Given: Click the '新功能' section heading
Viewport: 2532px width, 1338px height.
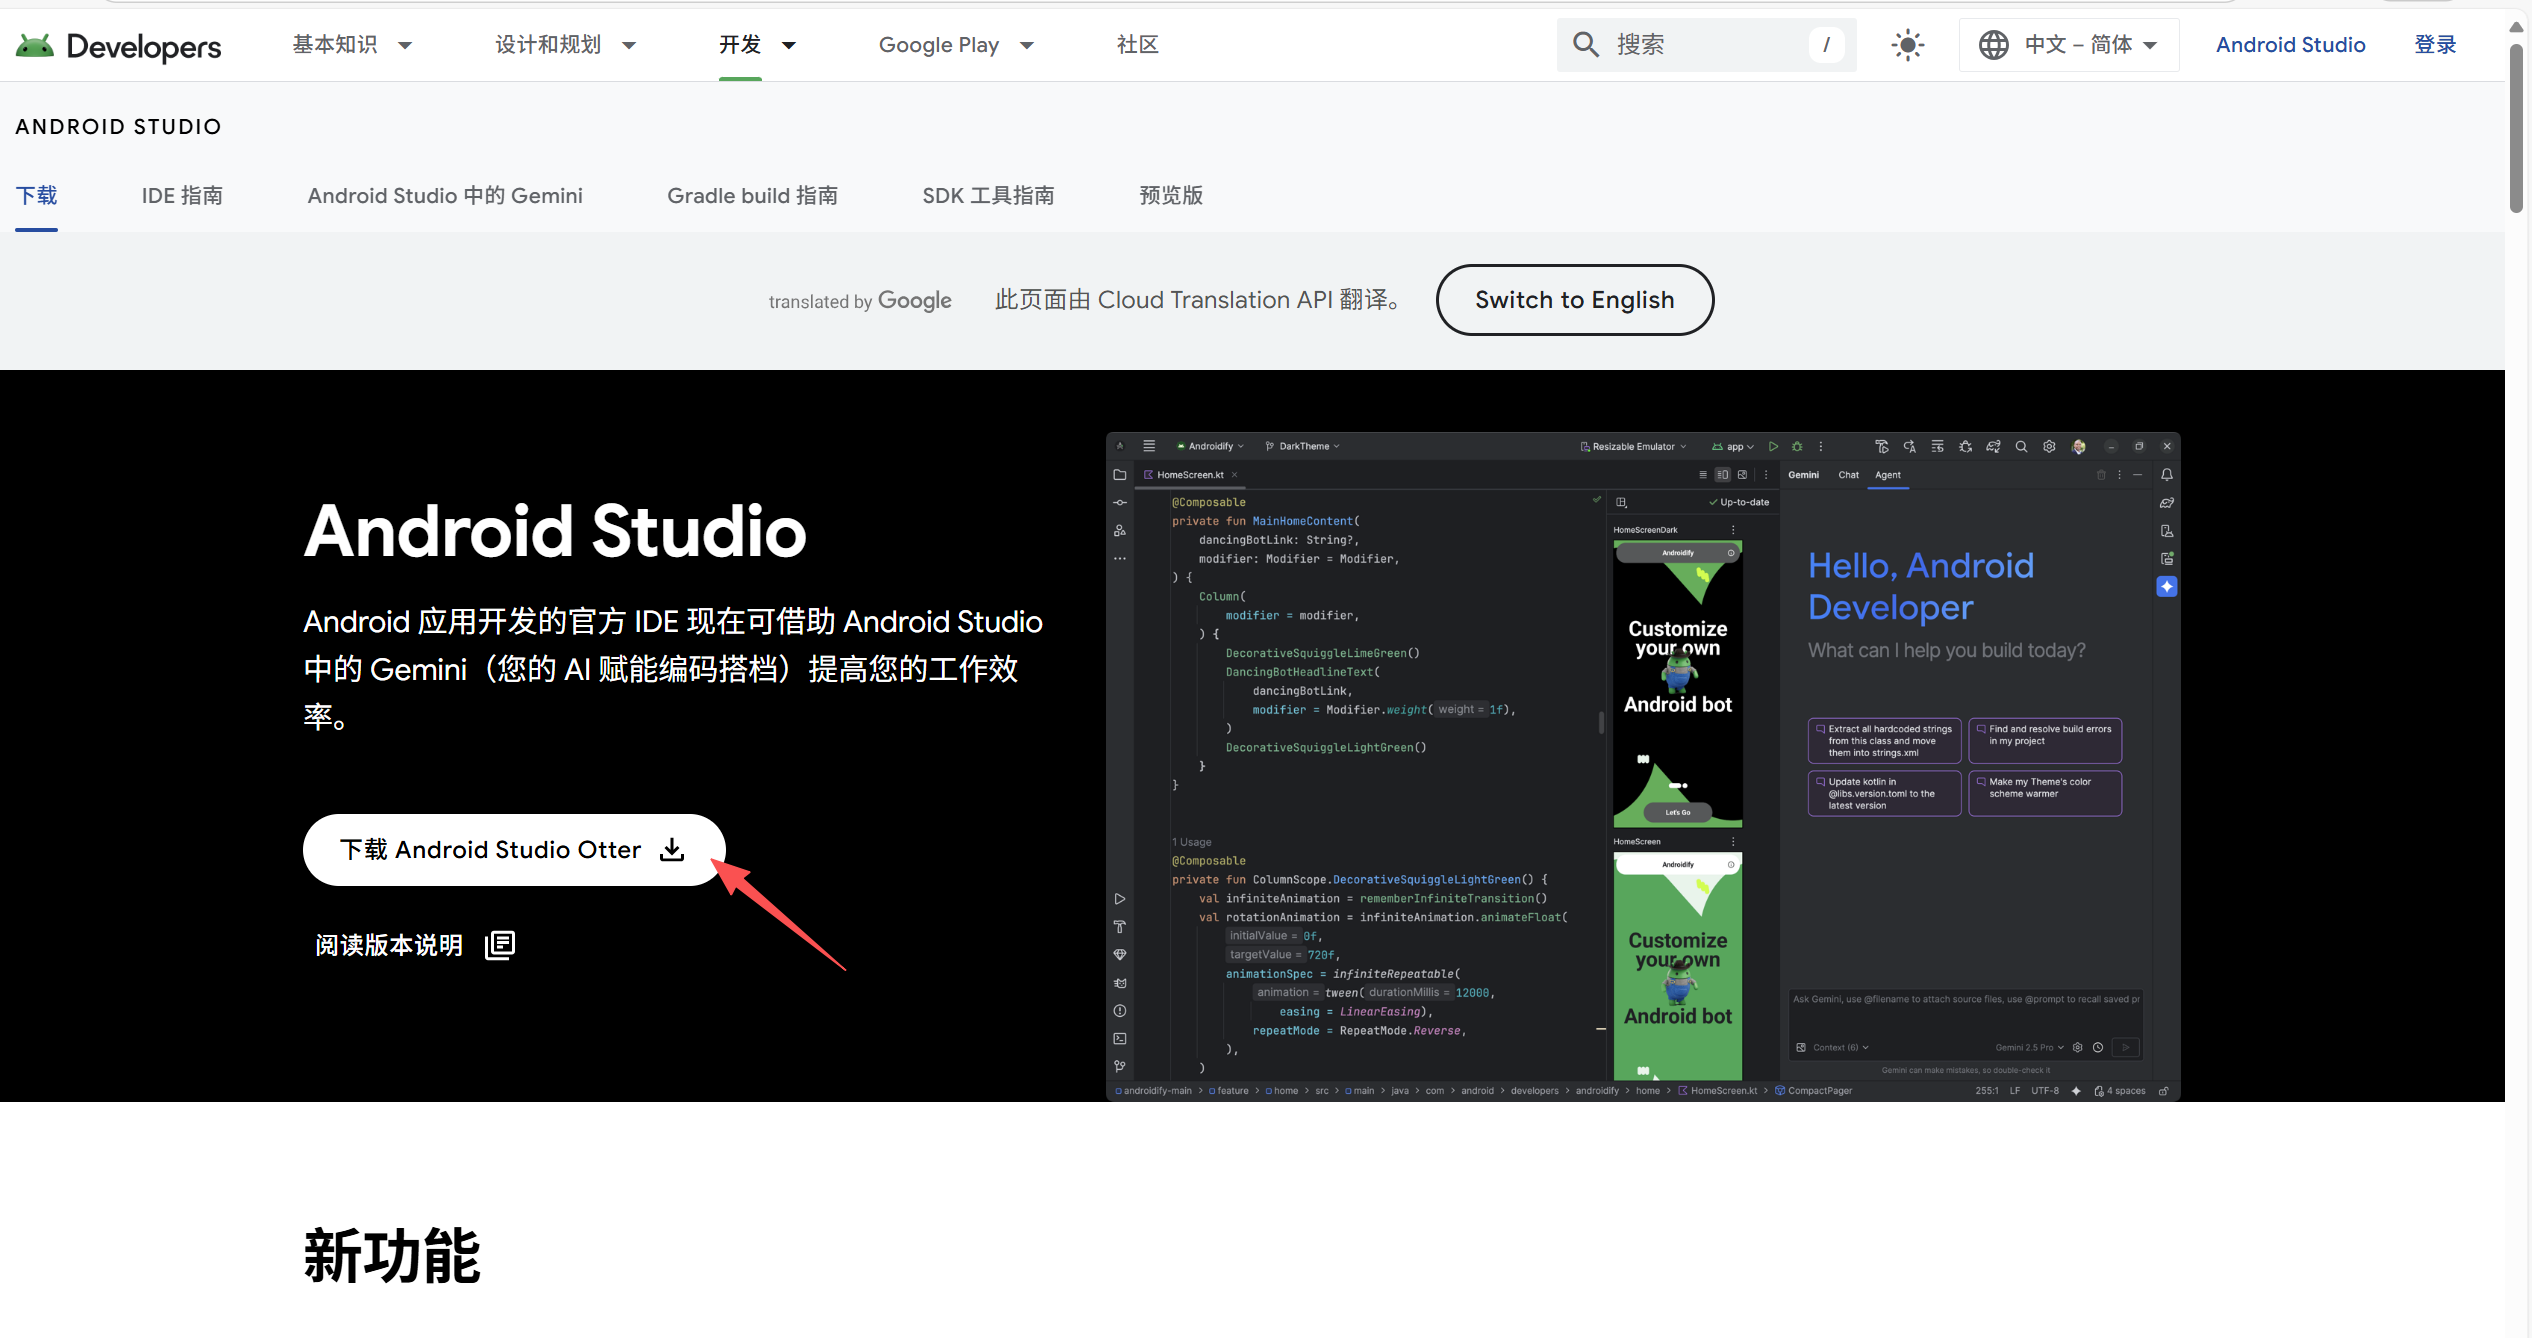Looking at the screenshot, I should [x=392, y=1256].
